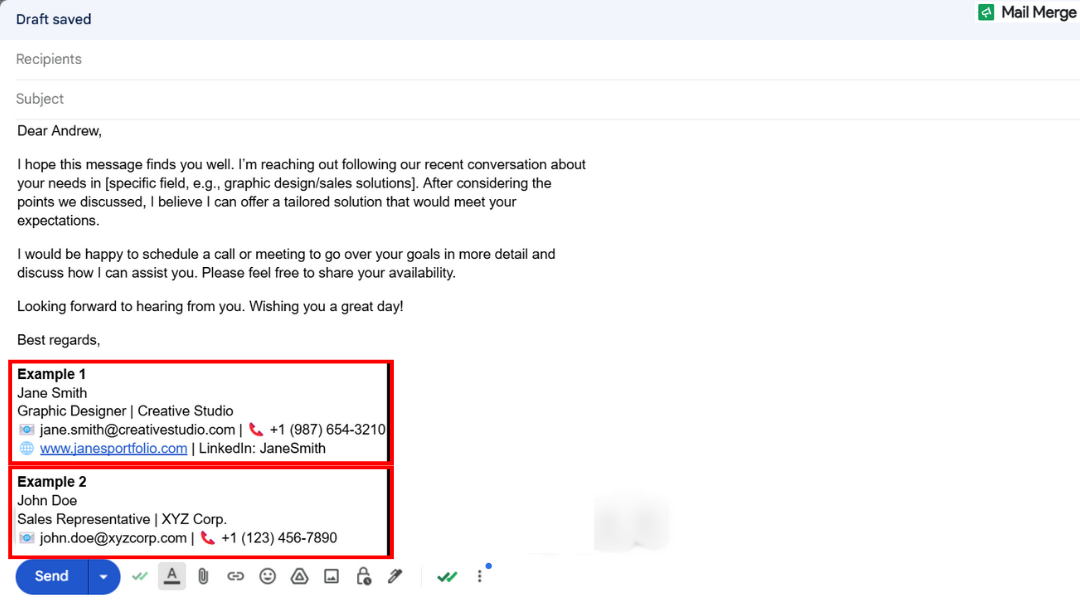Click phone icon before +1 (123) 456-7890
The width and height of the screenshot is (1080, 608).
tap(208, 538)
